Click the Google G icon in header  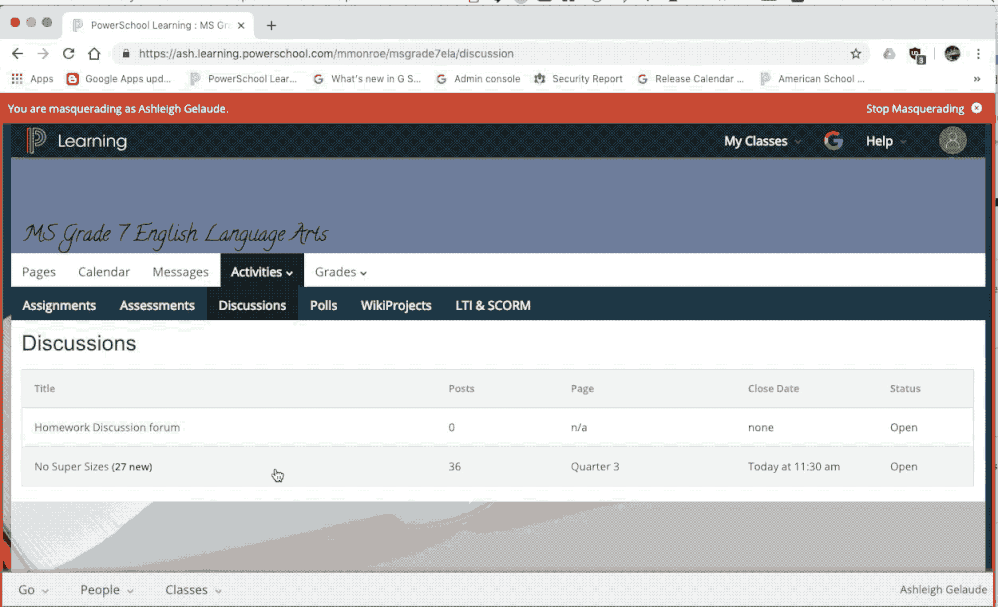tap(833, 141)
